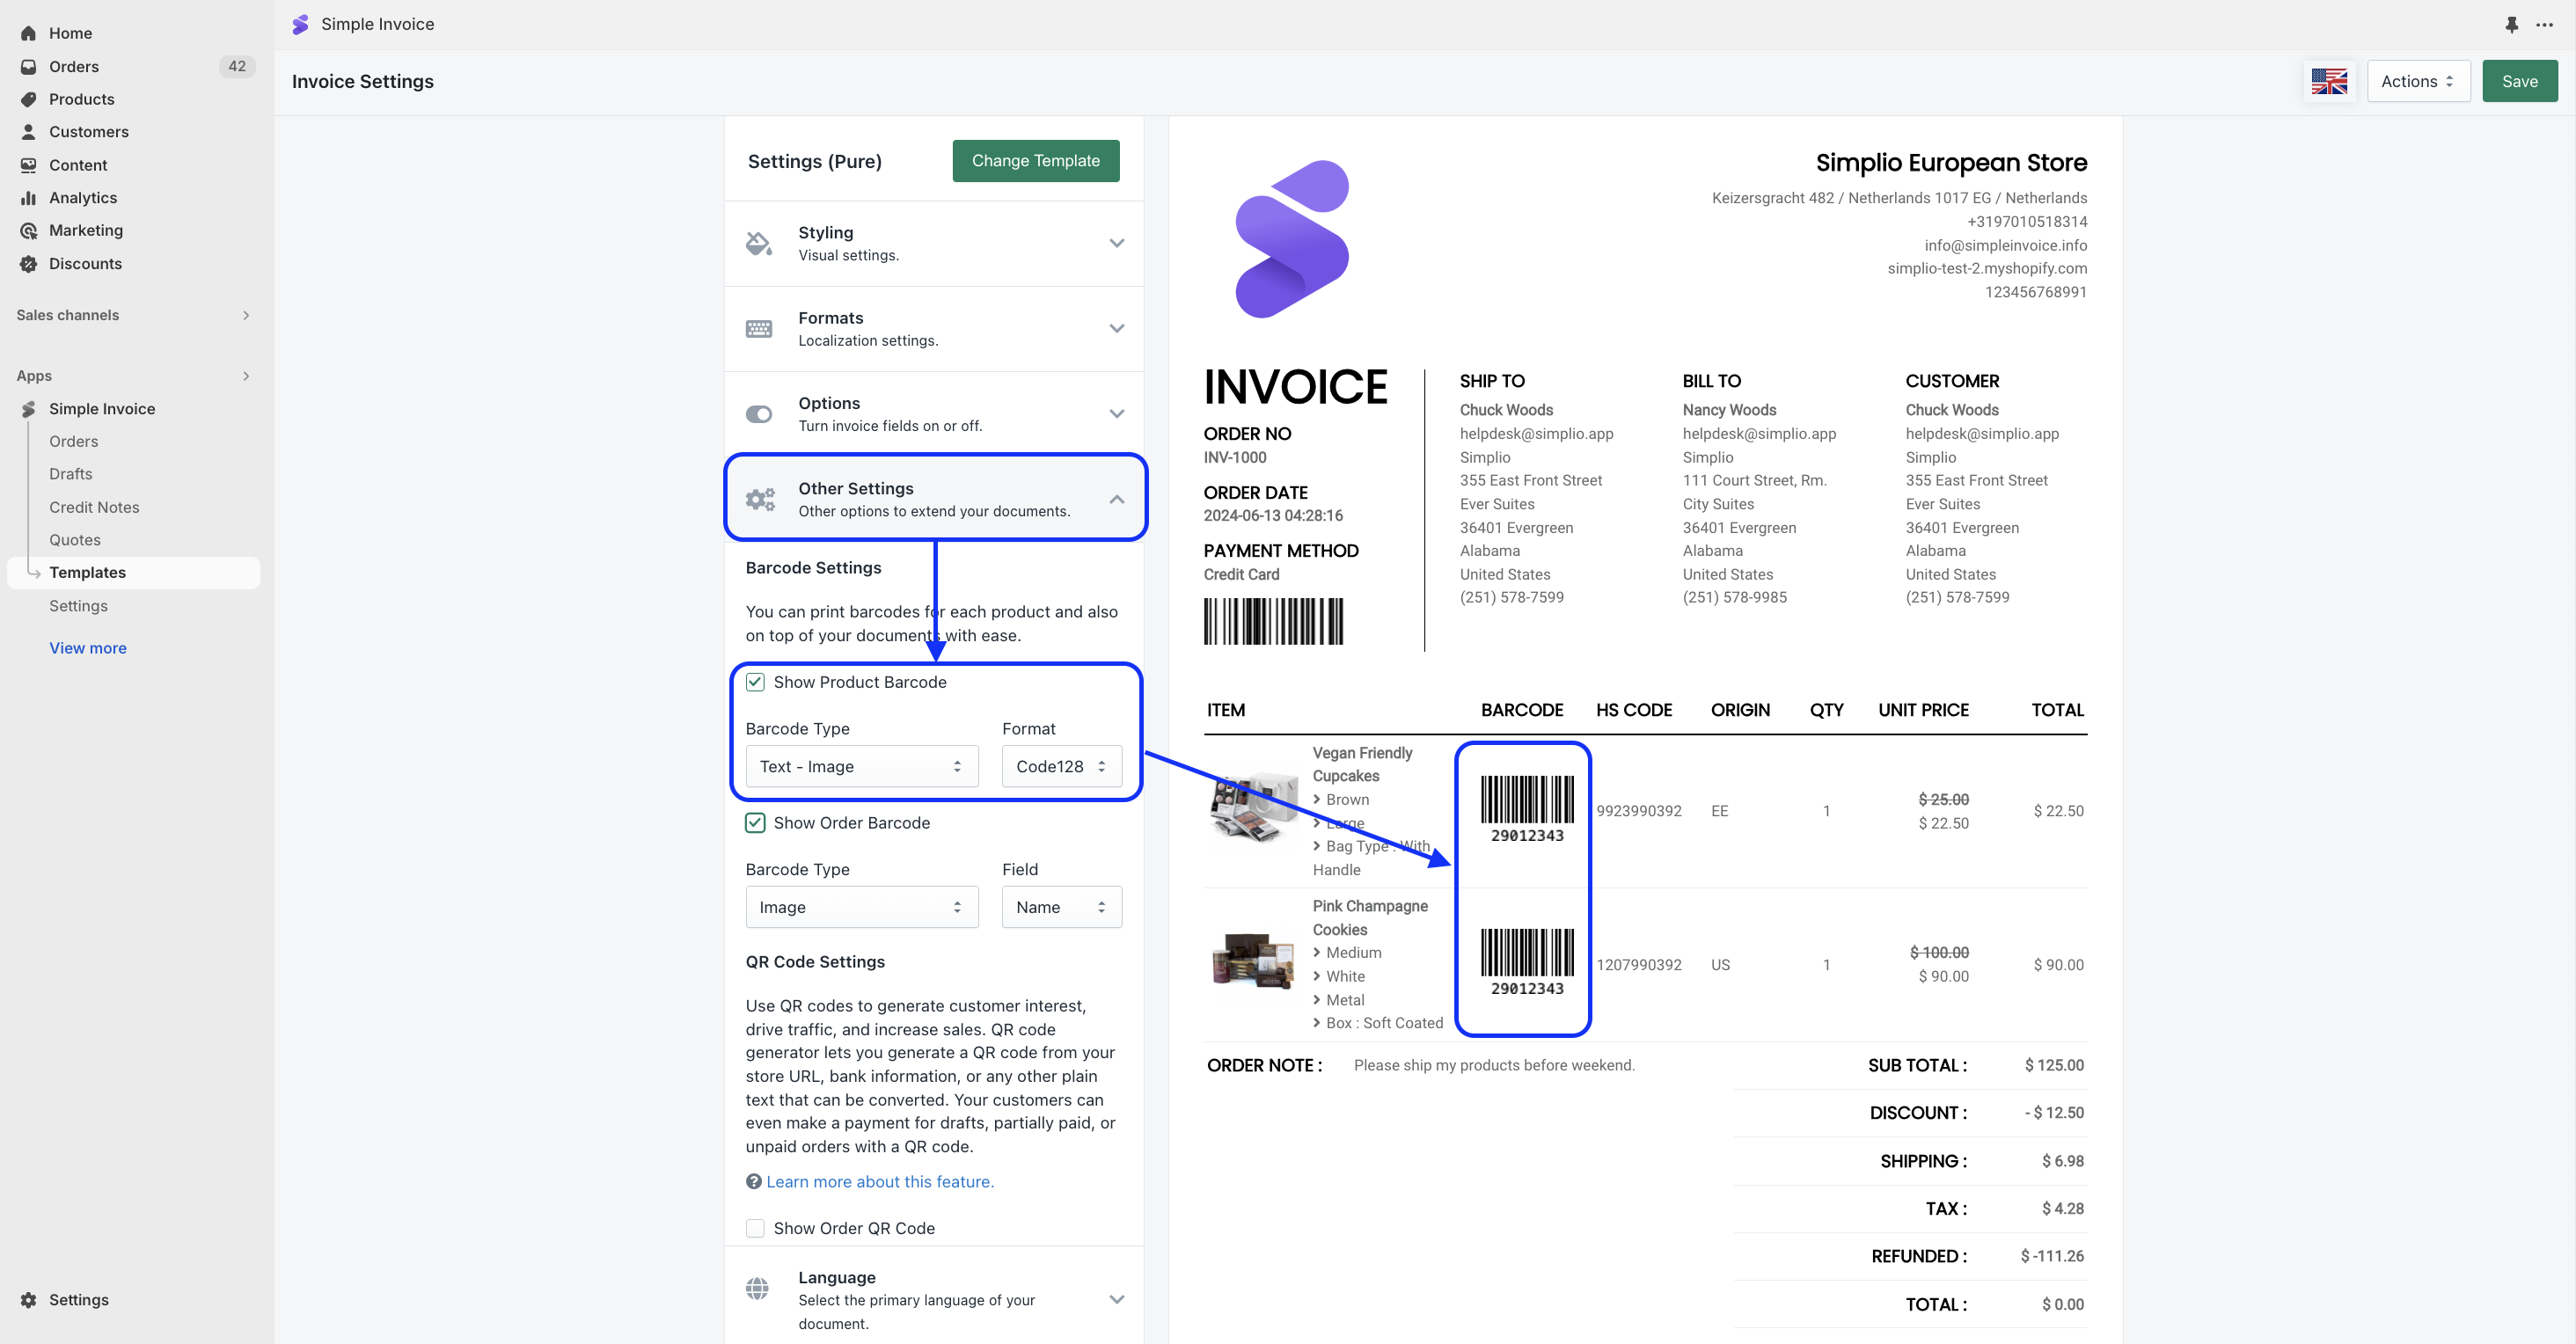Click the Formats keyboard icon
Image resolution: width=2576 pixels, height=1344 pixels.
(759, 329)
